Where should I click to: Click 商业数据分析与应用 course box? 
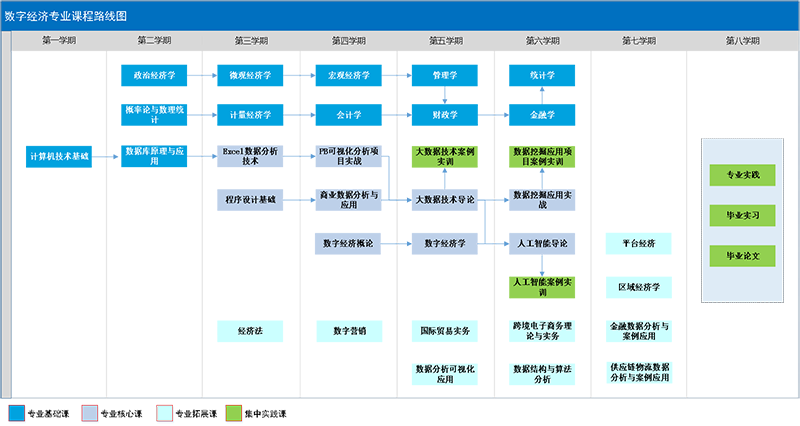click(x=348, y=200)
